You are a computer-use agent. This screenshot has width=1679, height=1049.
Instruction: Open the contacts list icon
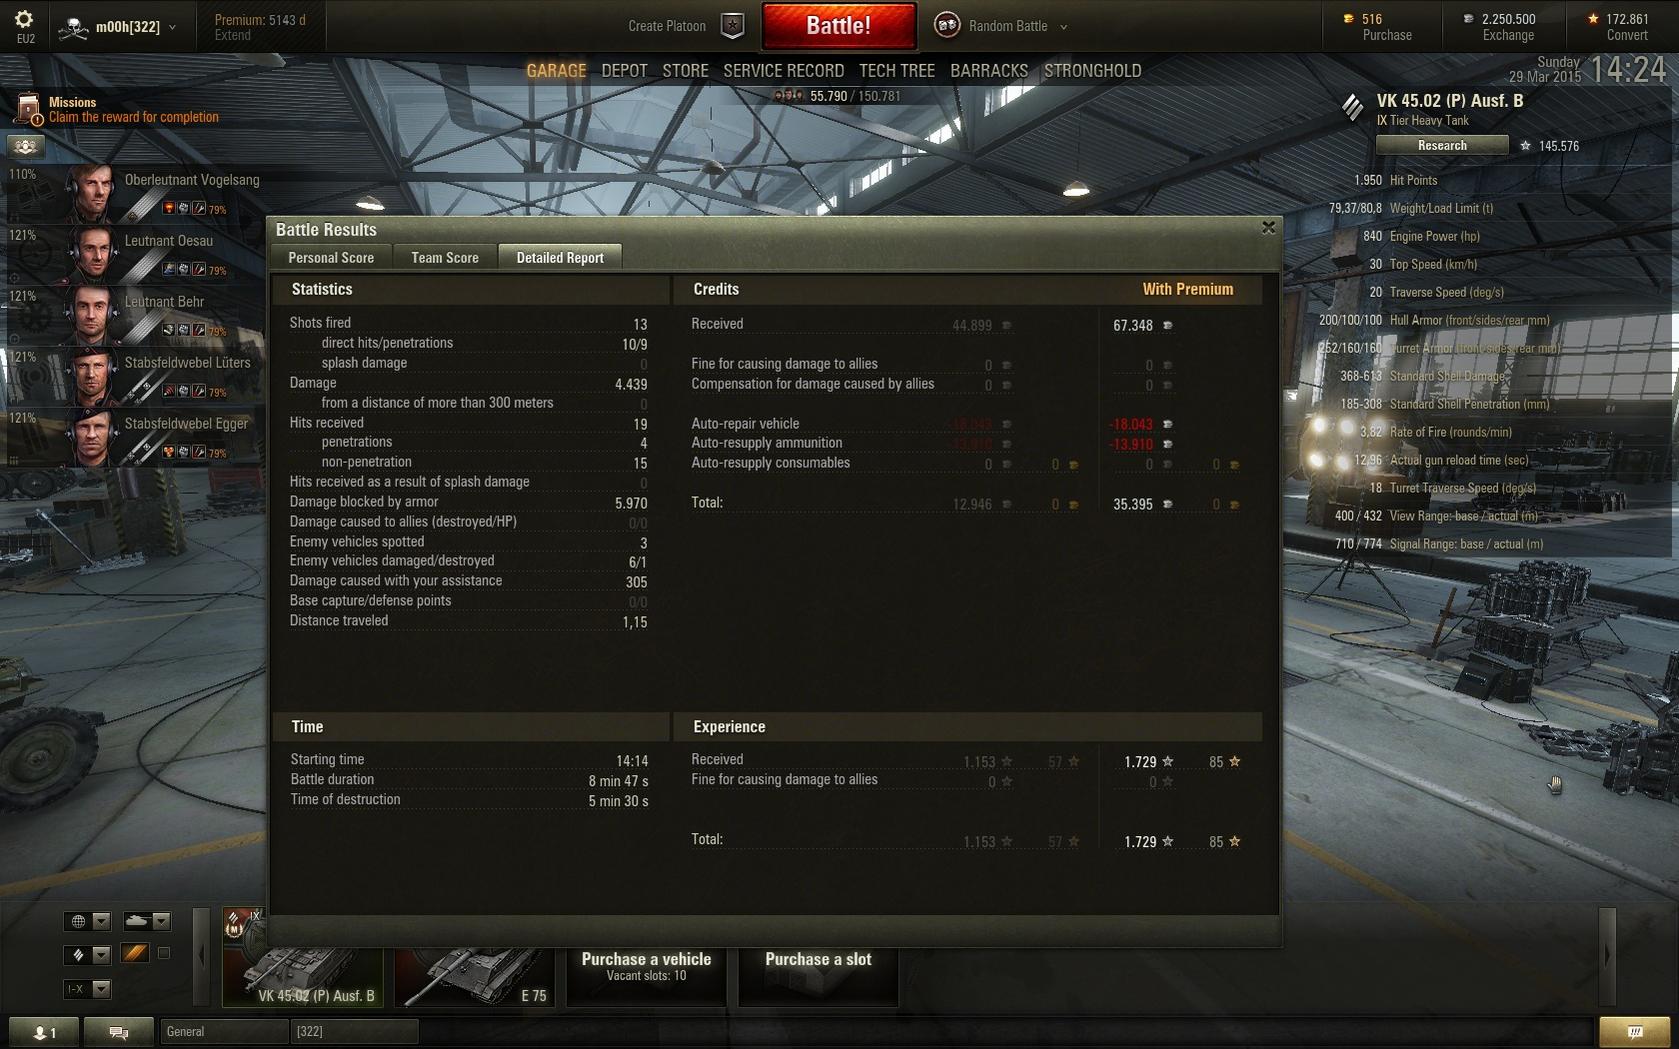point(44,1032)
